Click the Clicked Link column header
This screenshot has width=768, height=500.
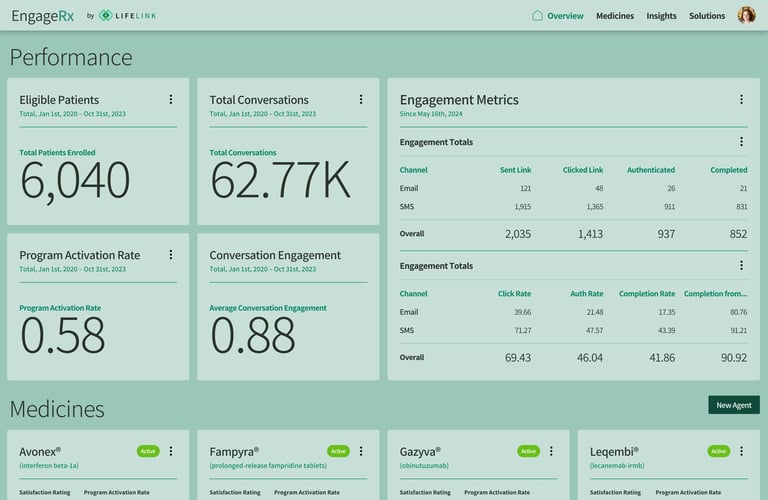[583, 170]
